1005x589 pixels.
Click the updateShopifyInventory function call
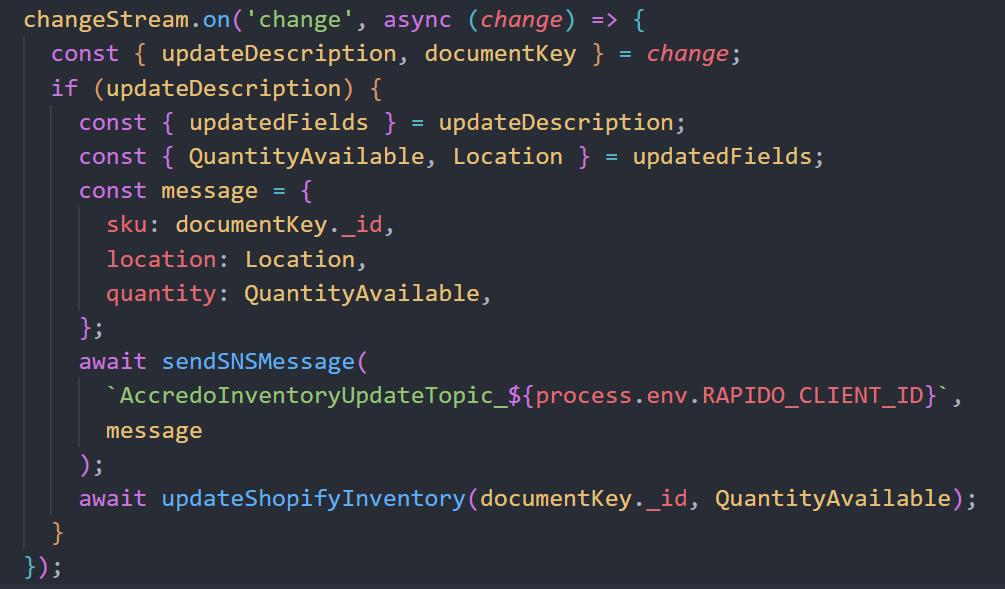point(312,498)
